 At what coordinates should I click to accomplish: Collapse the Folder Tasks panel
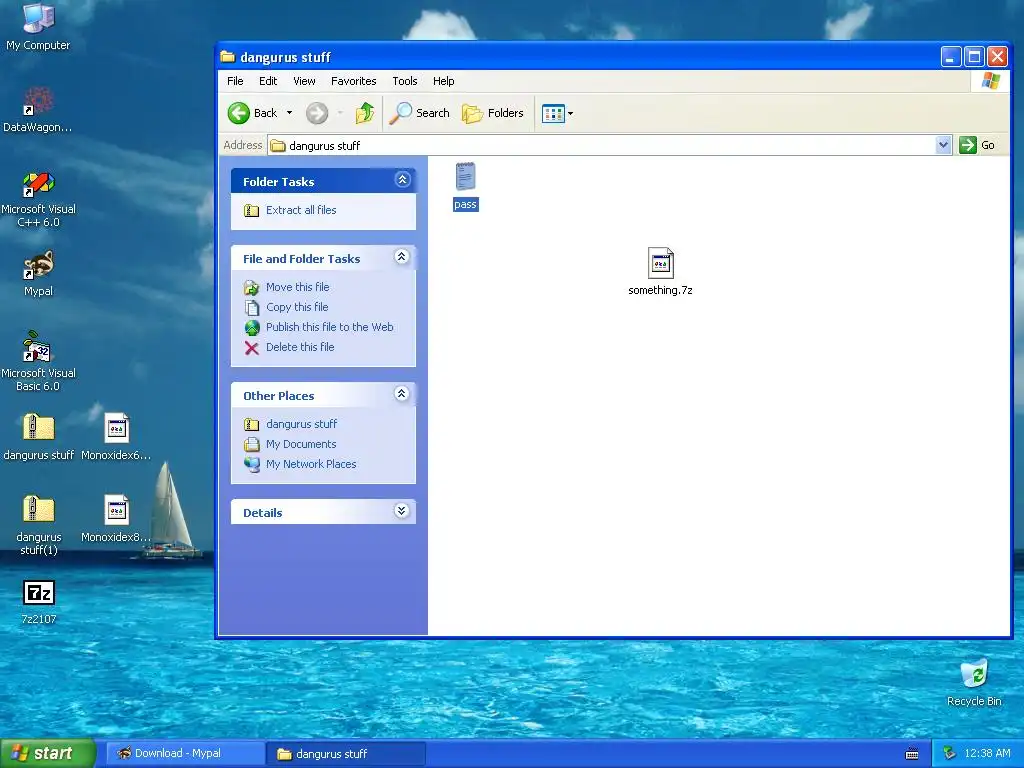(x=402, y=180)
